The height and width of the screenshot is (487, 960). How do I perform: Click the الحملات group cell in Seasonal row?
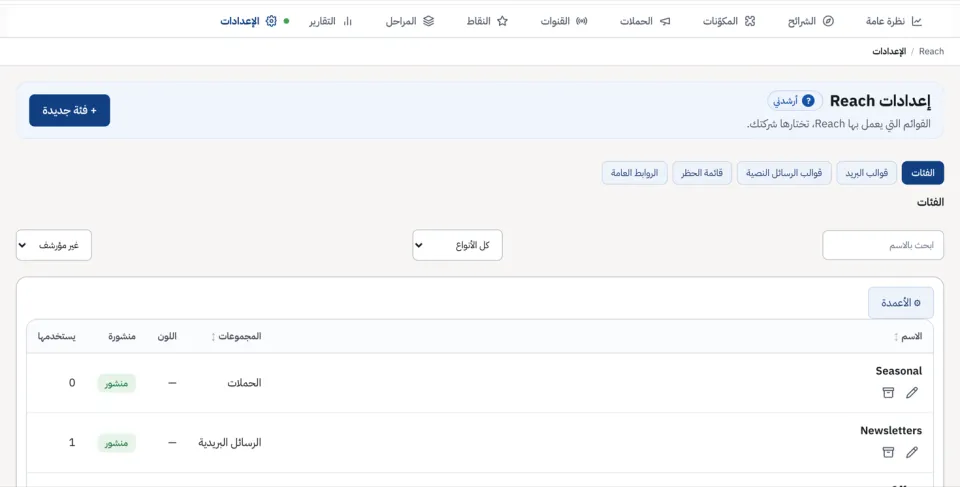click(244, 383)
